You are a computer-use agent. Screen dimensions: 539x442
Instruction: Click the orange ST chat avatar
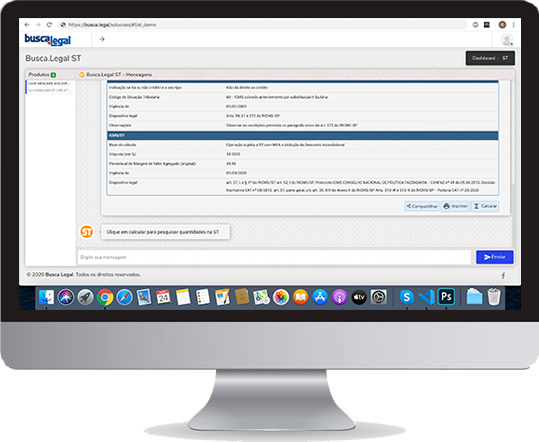click(87, 232)
